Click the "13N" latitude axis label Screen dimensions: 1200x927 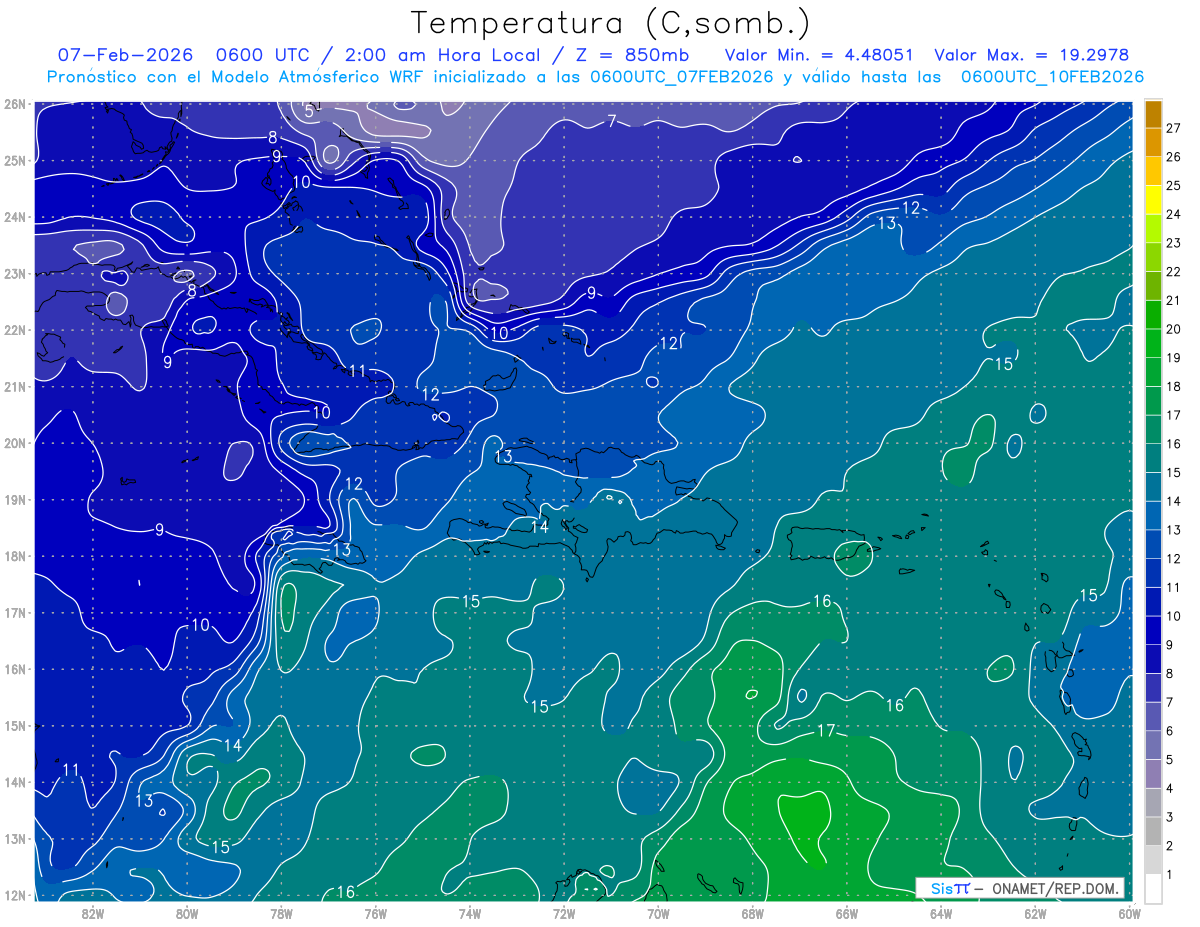click(x=15, y=839)
